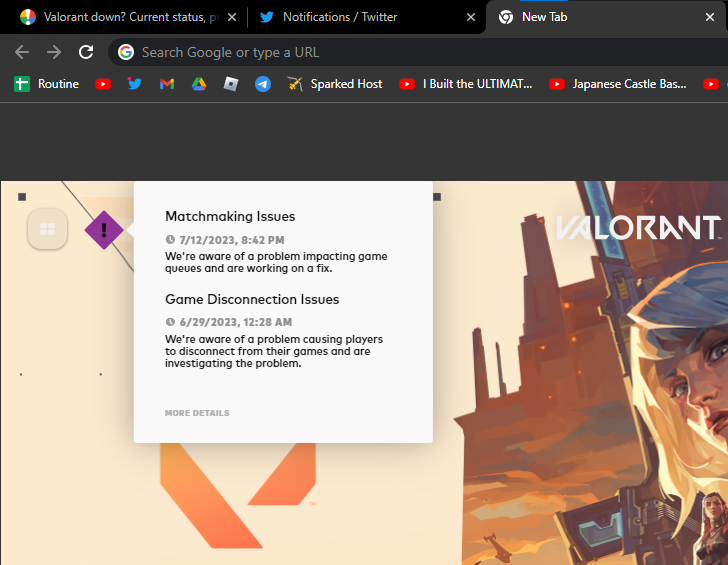Screen dimensions: 728x565
Task: Close the Valorant down status tab
Action: [x=232, y=17]
